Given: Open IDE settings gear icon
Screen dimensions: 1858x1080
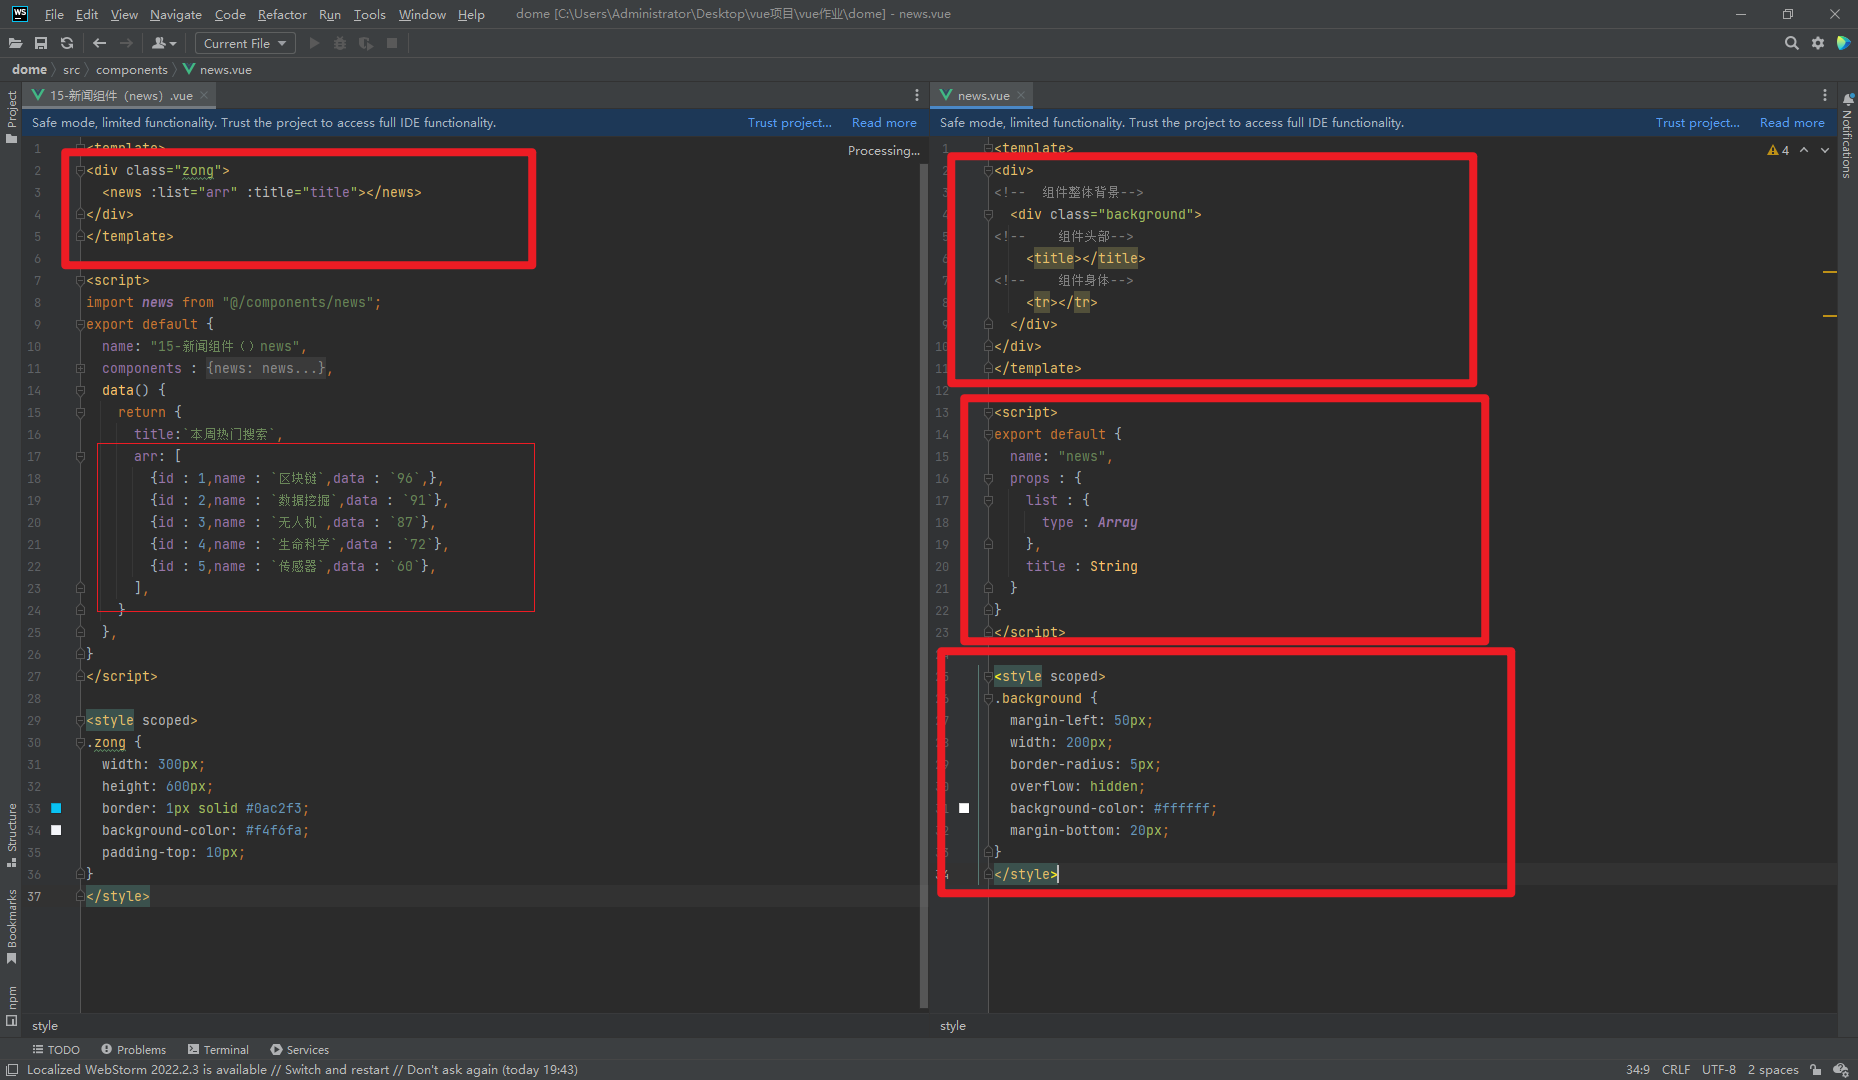Looking at the screenshot, I should point(1817,43).
